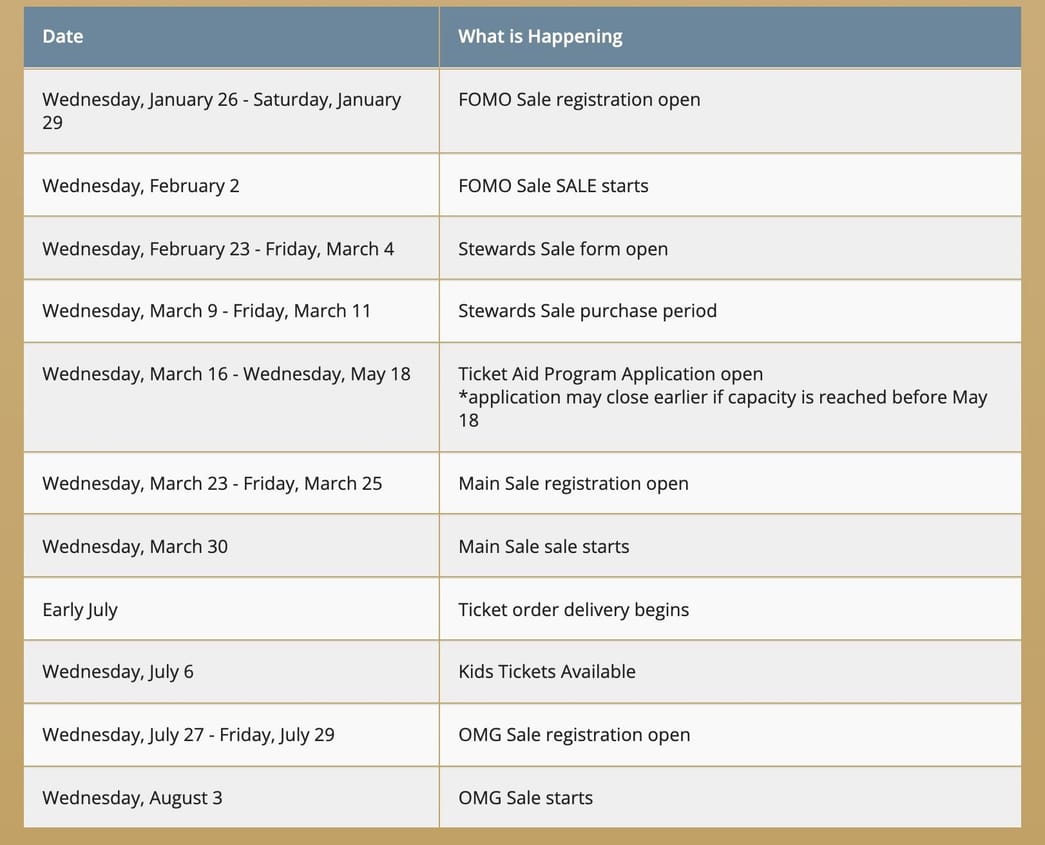Select the Kids Tickets Available cell

click(547, 672)
